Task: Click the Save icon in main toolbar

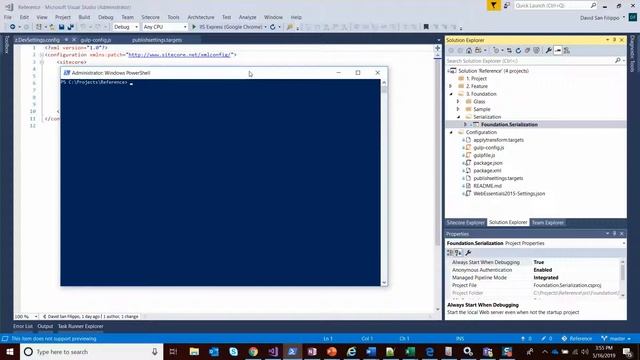Action: [61, 27]
